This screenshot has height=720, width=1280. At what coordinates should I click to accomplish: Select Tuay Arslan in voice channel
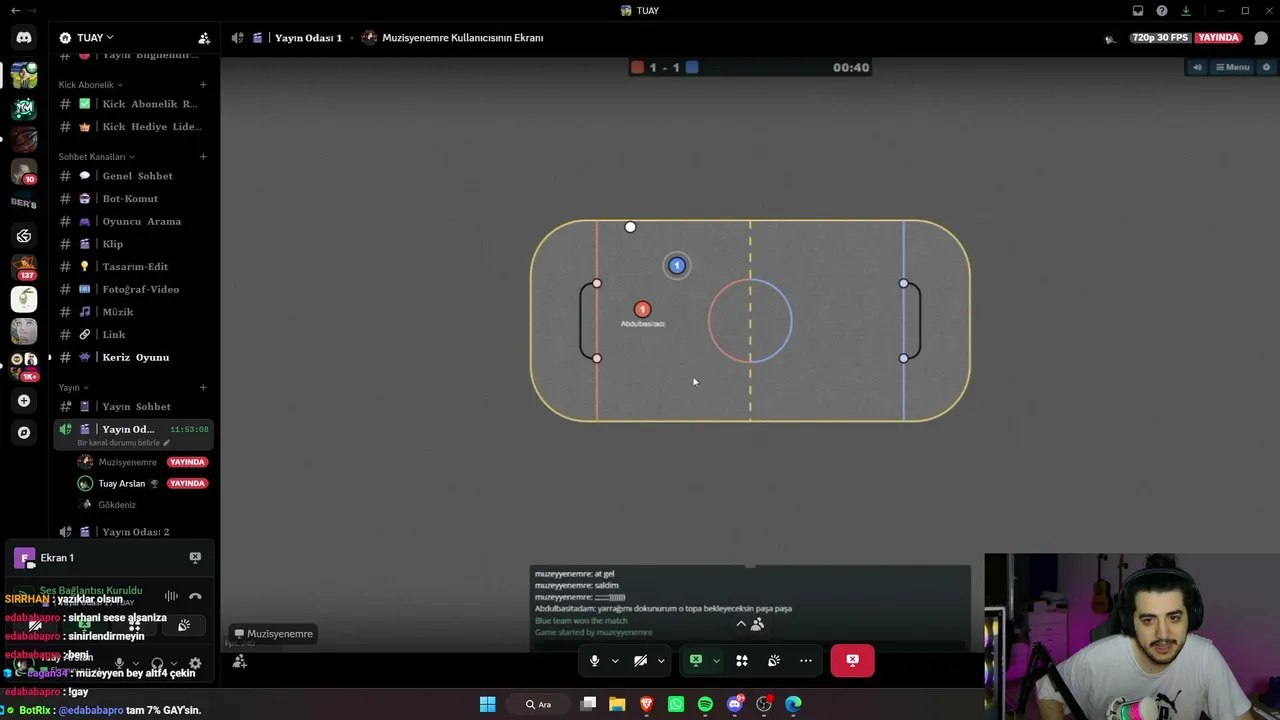click(143, 484)
